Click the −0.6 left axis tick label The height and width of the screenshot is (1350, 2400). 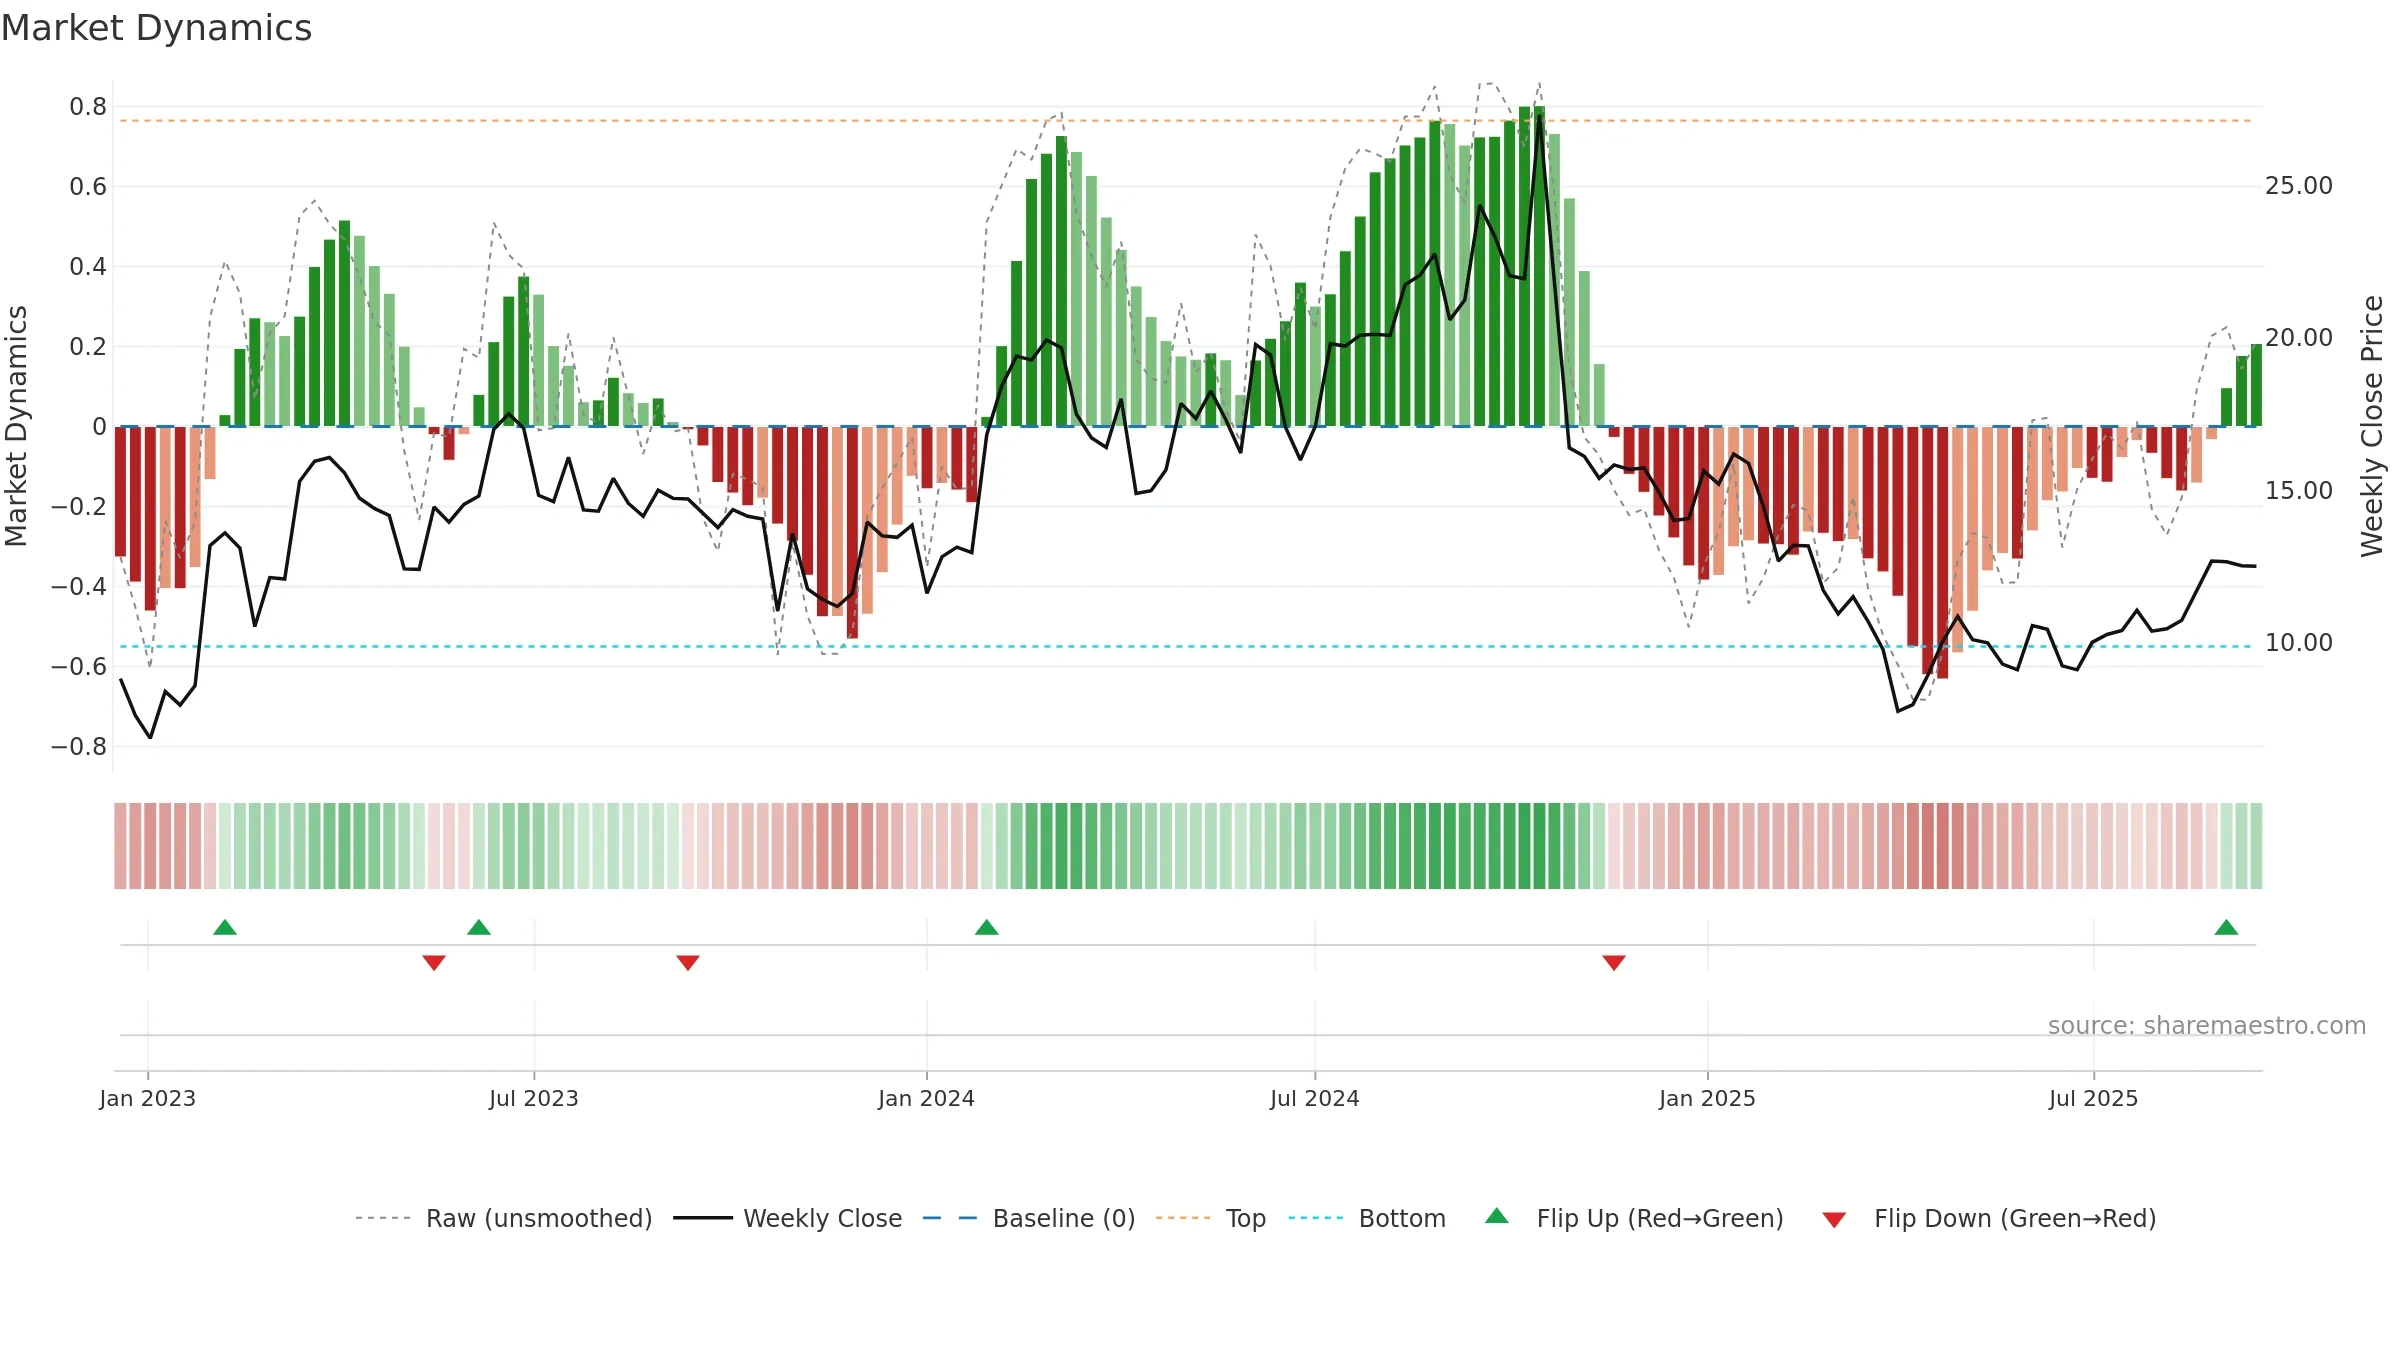click(x=79, y=667)
